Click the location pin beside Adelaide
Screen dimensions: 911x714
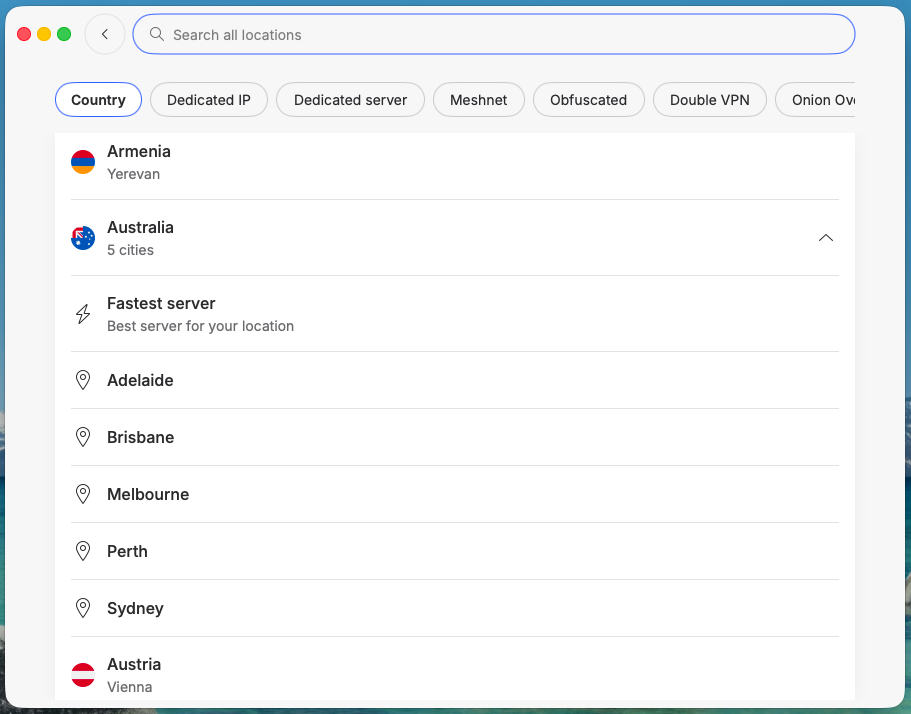pos(83,381)
